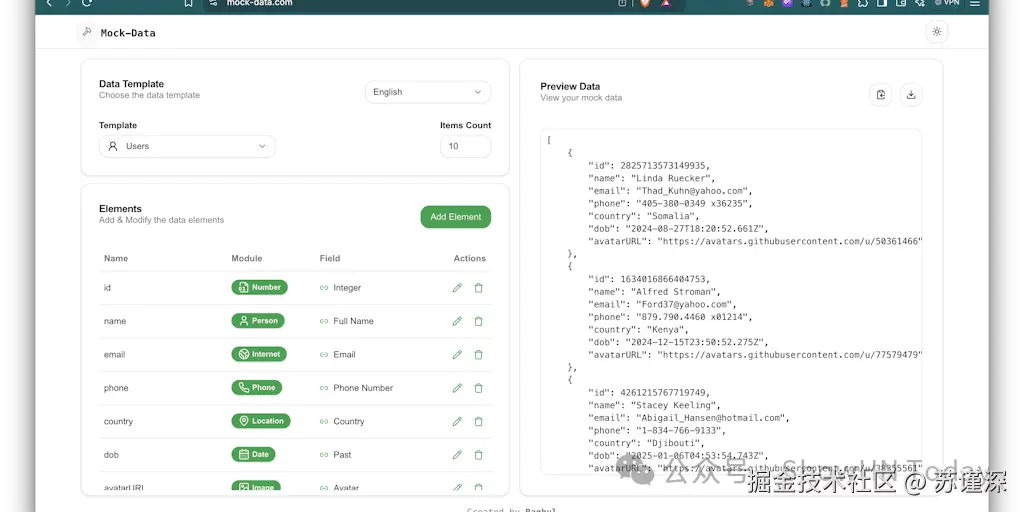Copy preview data with clipboard icon
Image resolution: width=1024 pixels, height=512 pixels.
[880, 95]
